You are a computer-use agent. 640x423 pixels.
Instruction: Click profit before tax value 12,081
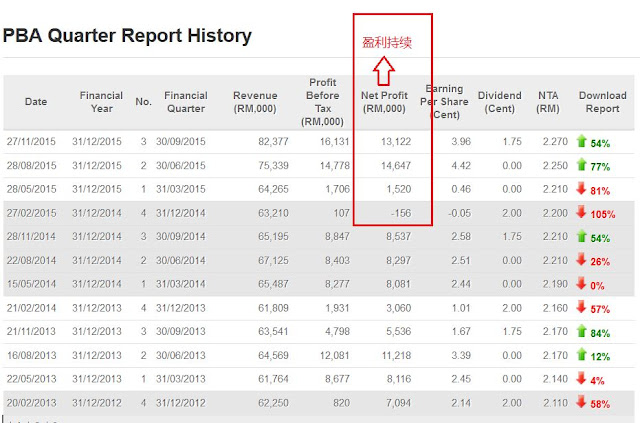point(335,355)
